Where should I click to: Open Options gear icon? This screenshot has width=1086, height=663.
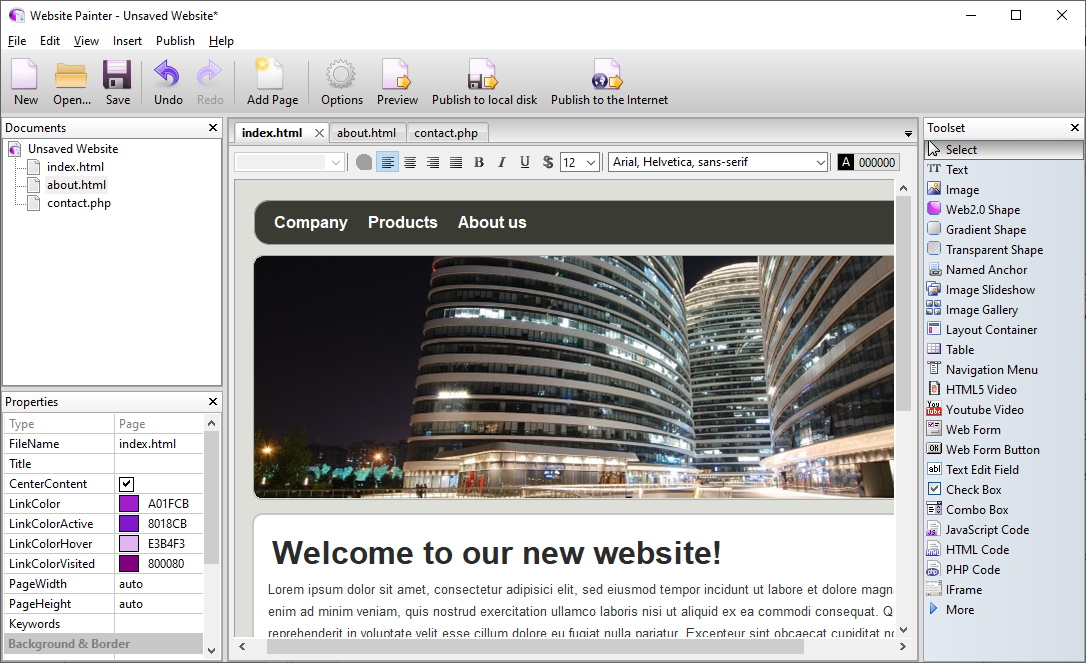point(341,74)
